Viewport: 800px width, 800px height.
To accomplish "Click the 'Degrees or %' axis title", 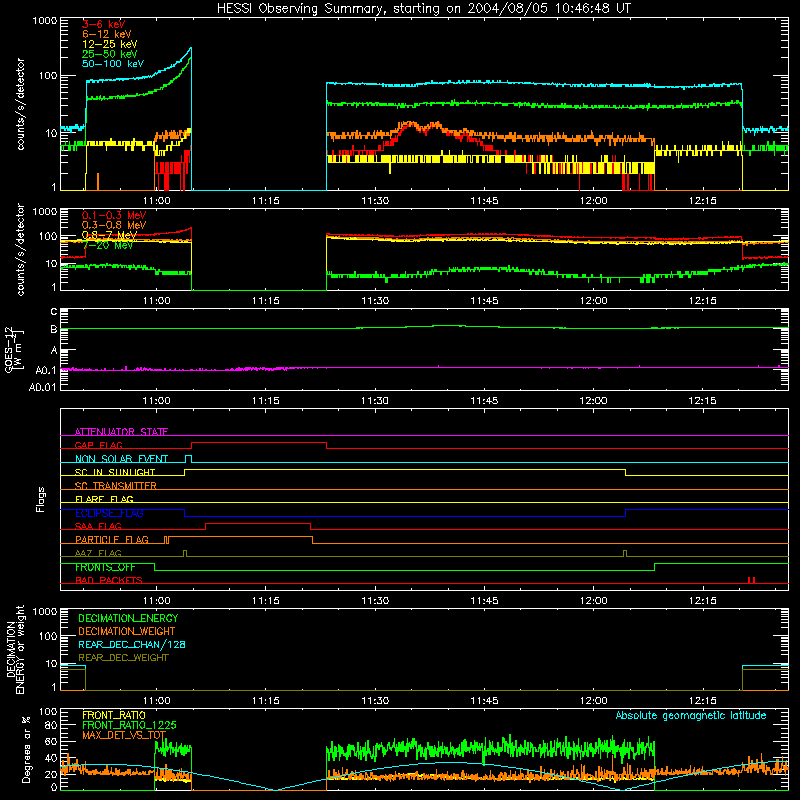I will click(x=26, y=749).
